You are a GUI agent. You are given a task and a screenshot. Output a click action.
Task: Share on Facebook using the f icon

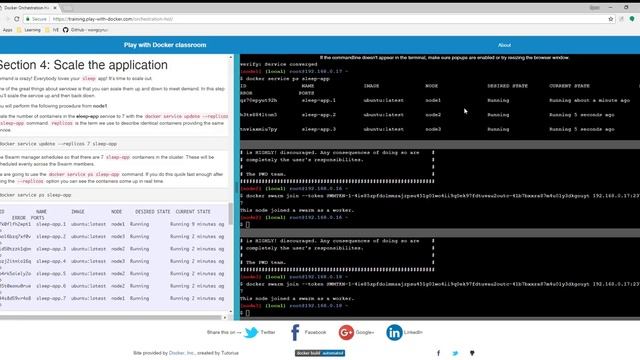click(x=295, y=332)
